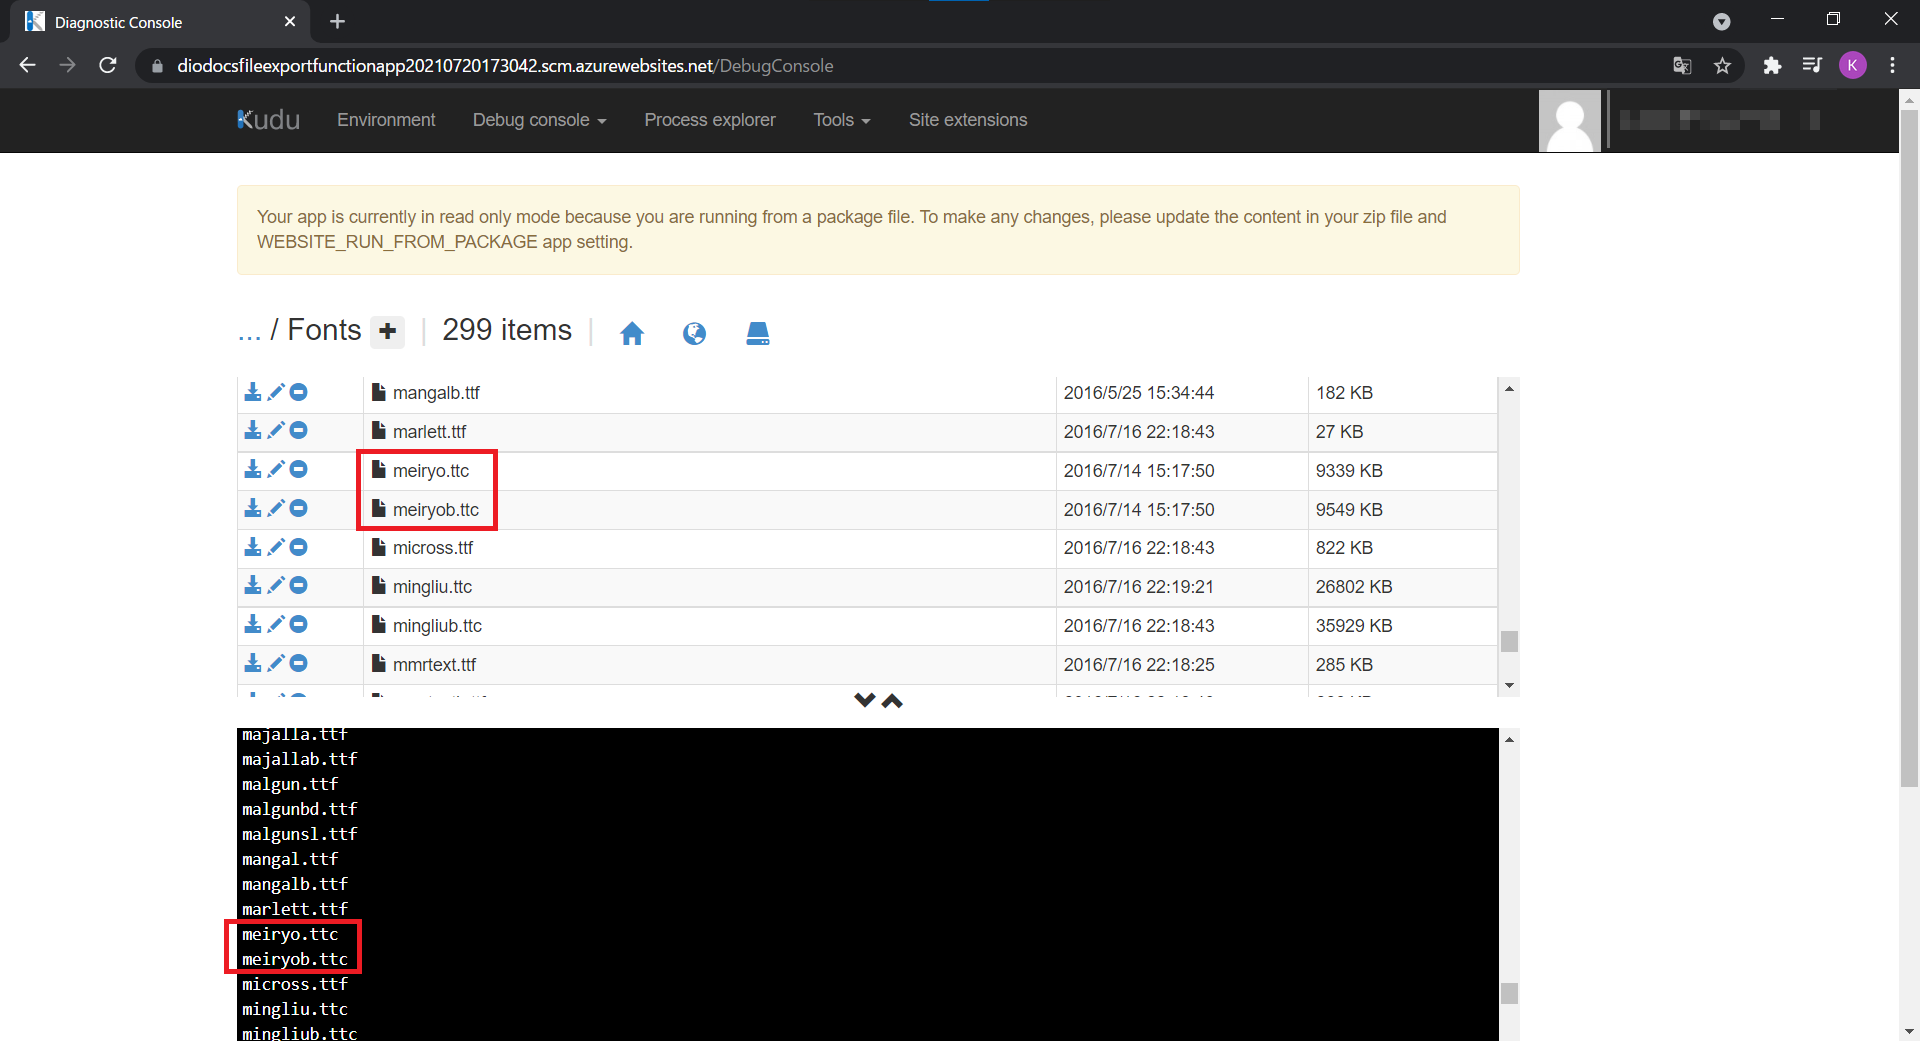Delete the mangalb.ttf file
Viewport: 1920px width, 1041px height.
pyautogui.click(x=298, y=392)
